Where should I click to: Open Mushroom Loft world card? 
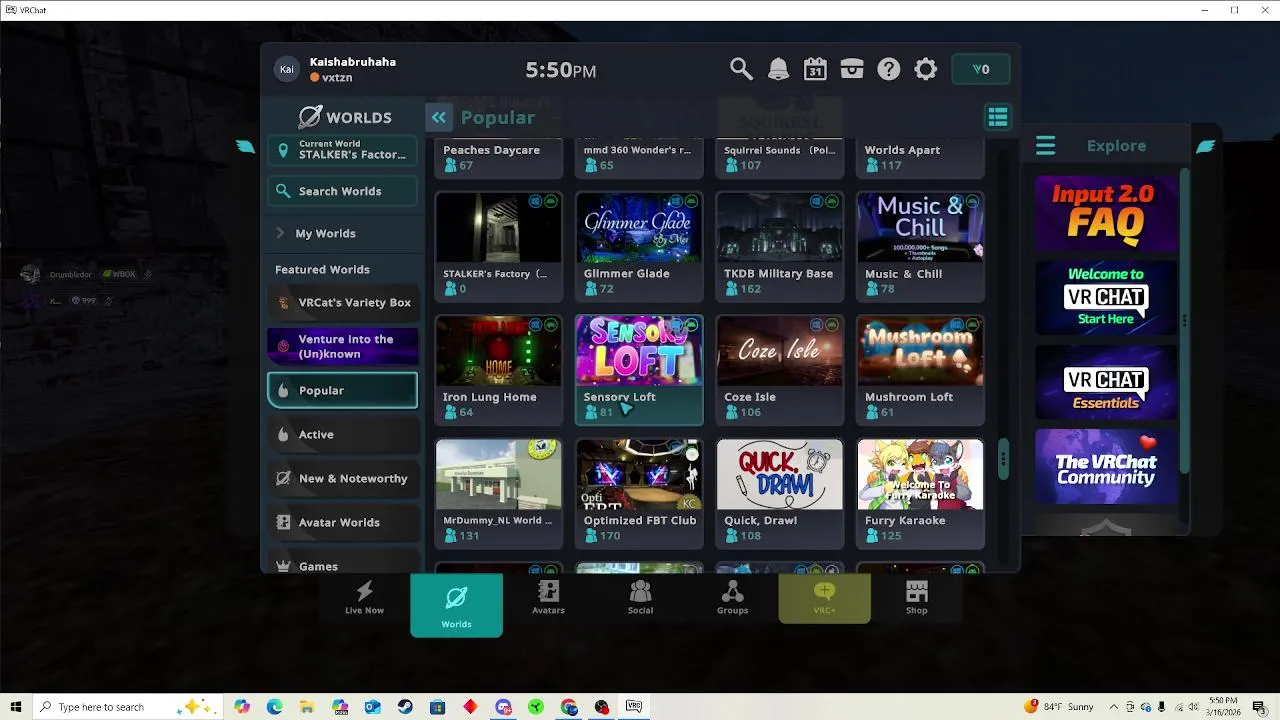pyautogui.click(x=920, y=370)
